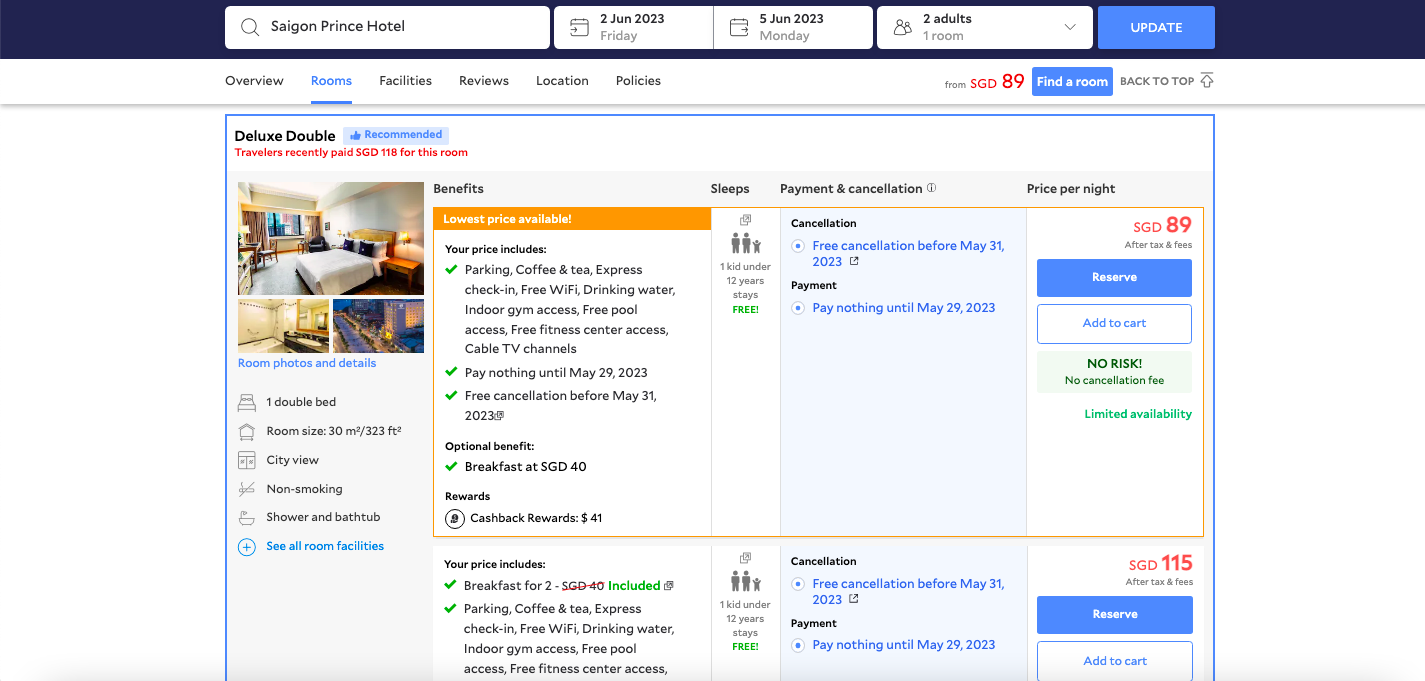
Task: Open the check-in date picker showing 2 Jun 2023
Action: 633,27
